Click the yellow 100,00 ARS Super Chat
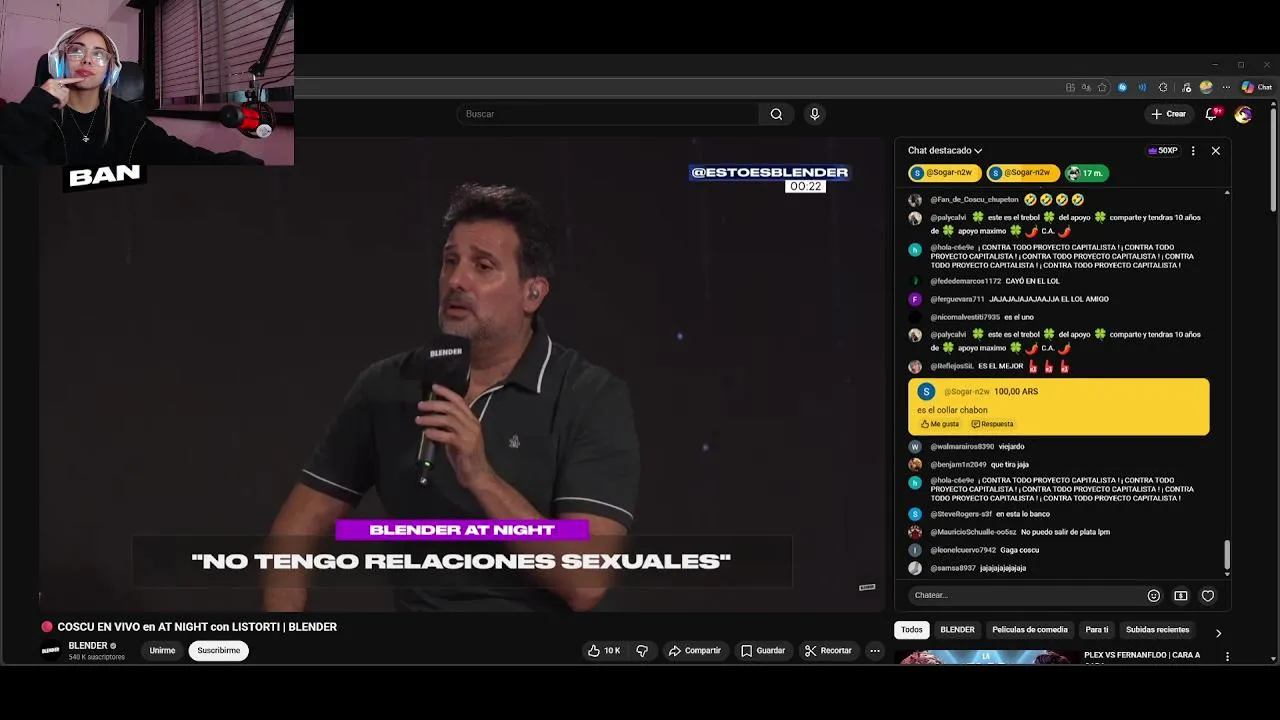Image resolution: width=1280 pixels, height=720 pixels. (1058, 407)
